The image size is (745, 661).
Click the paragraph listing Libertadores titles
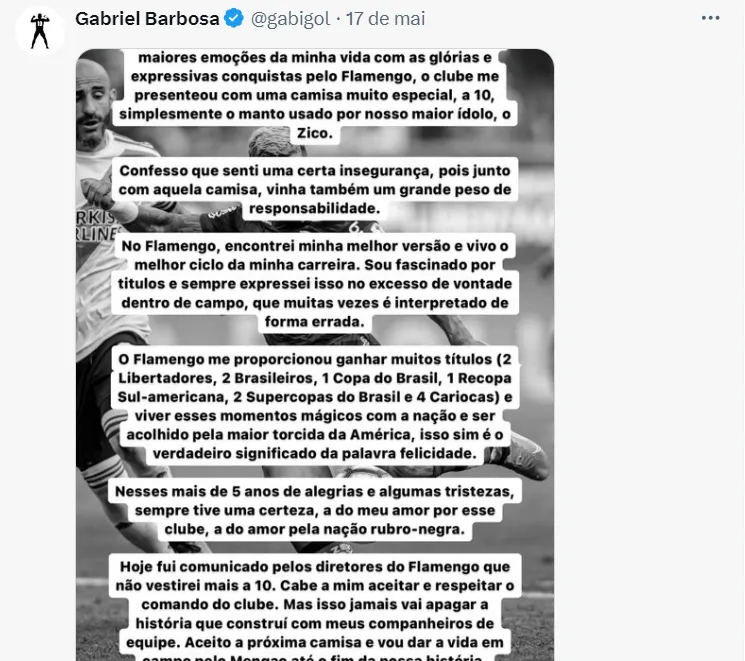[315, 406]
